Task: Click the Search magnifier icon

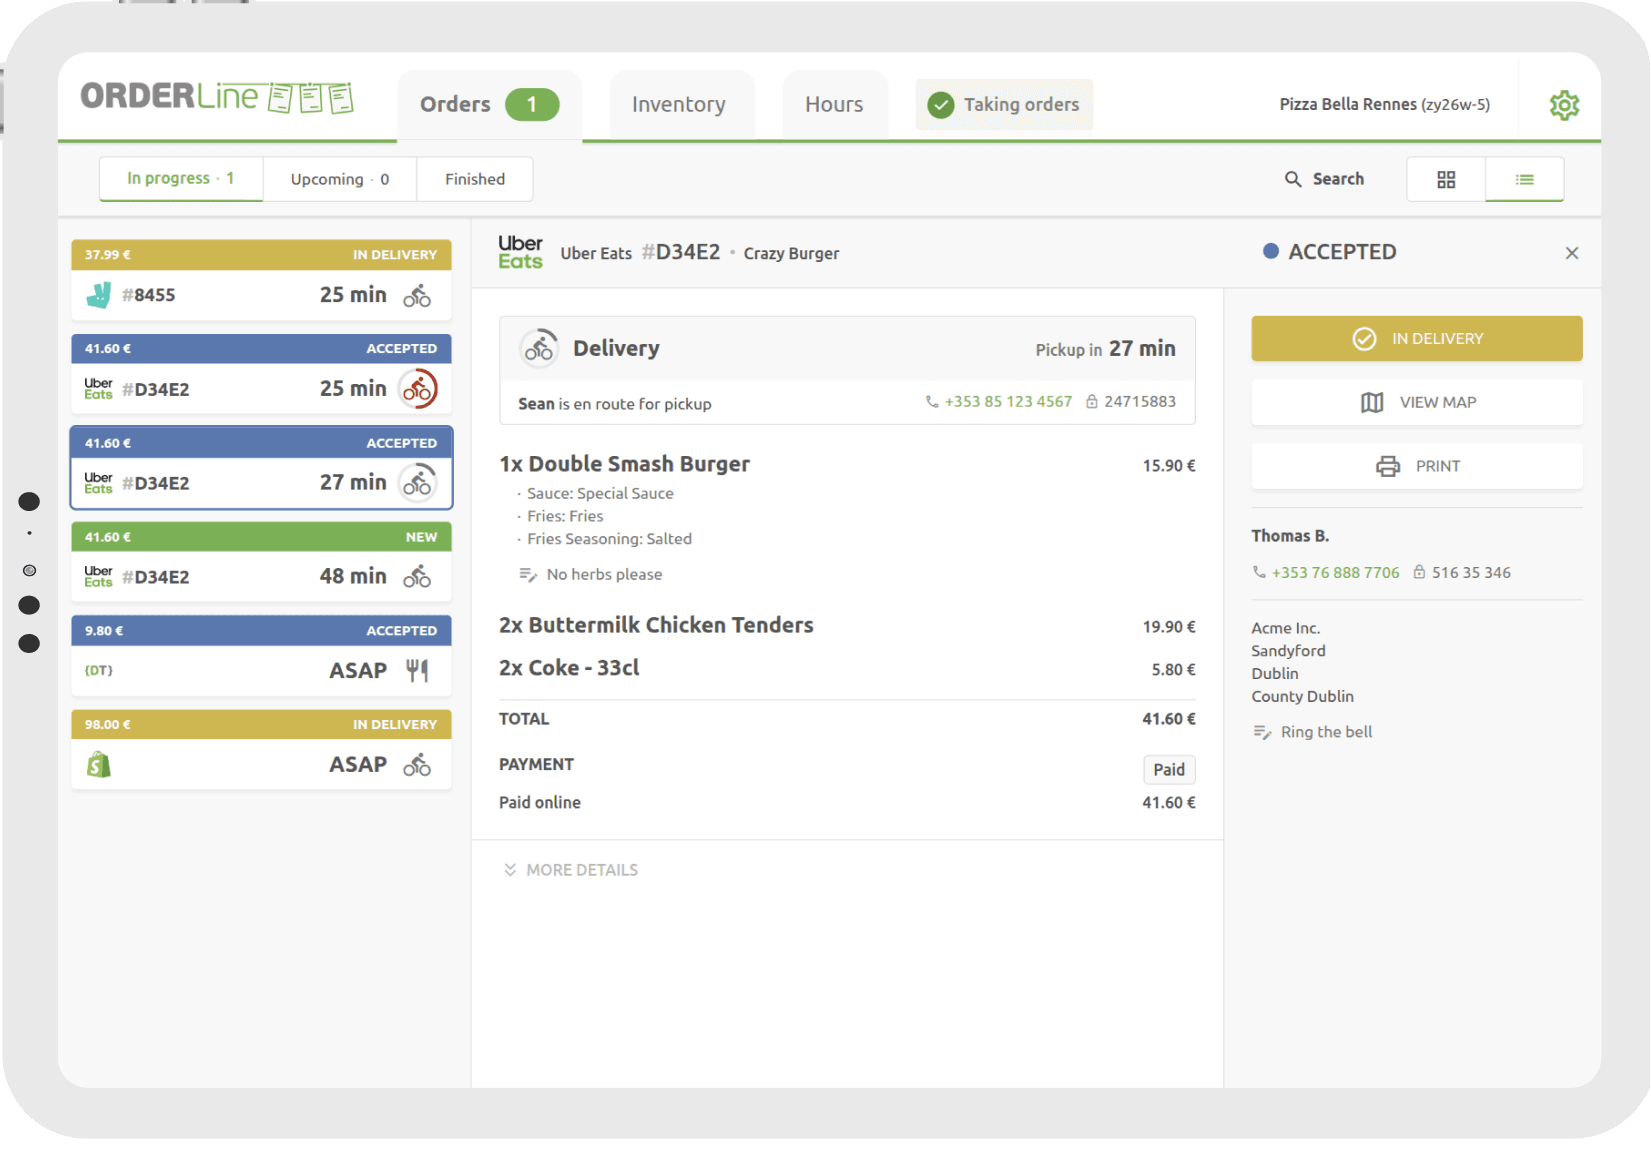Action: pos(1293,179)
